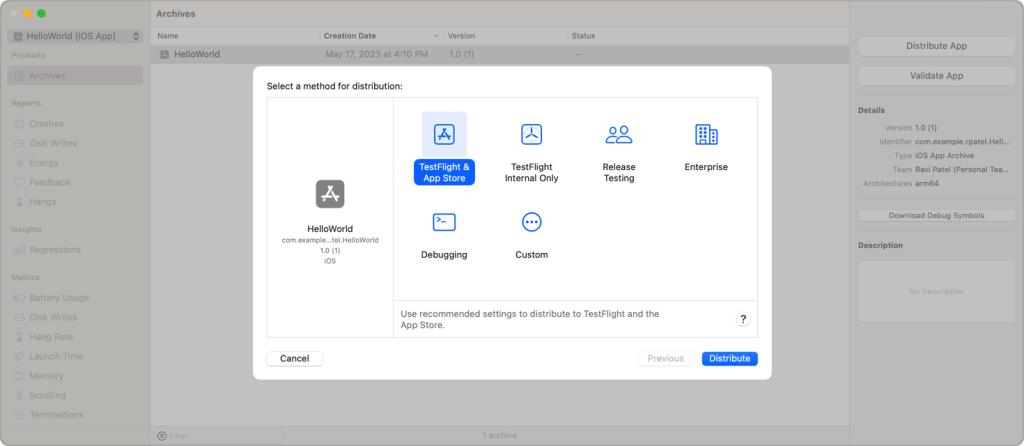Sort archives by Creation Date column chevron
The image size is (1024, 446).
point(436,36)
